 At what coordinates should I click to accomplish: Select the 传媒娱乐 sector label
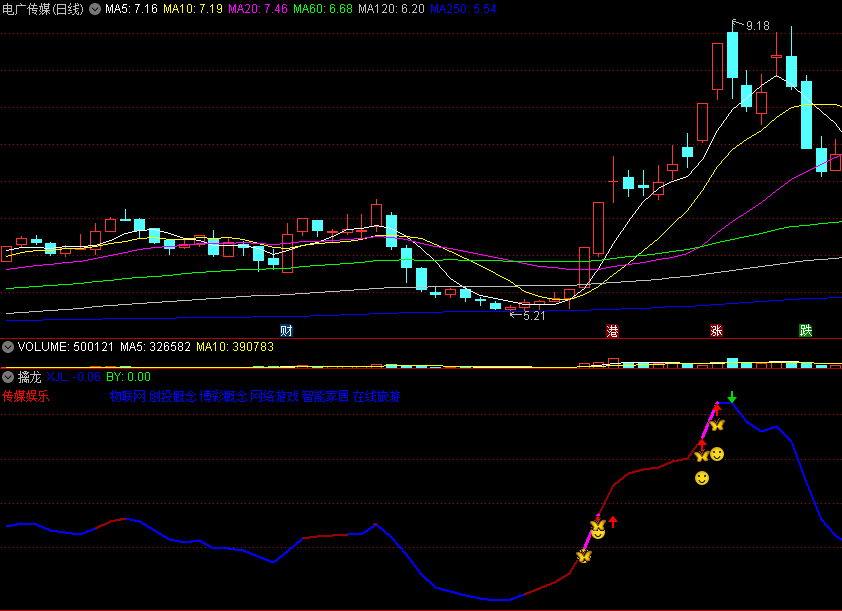[x=26, y=396]
